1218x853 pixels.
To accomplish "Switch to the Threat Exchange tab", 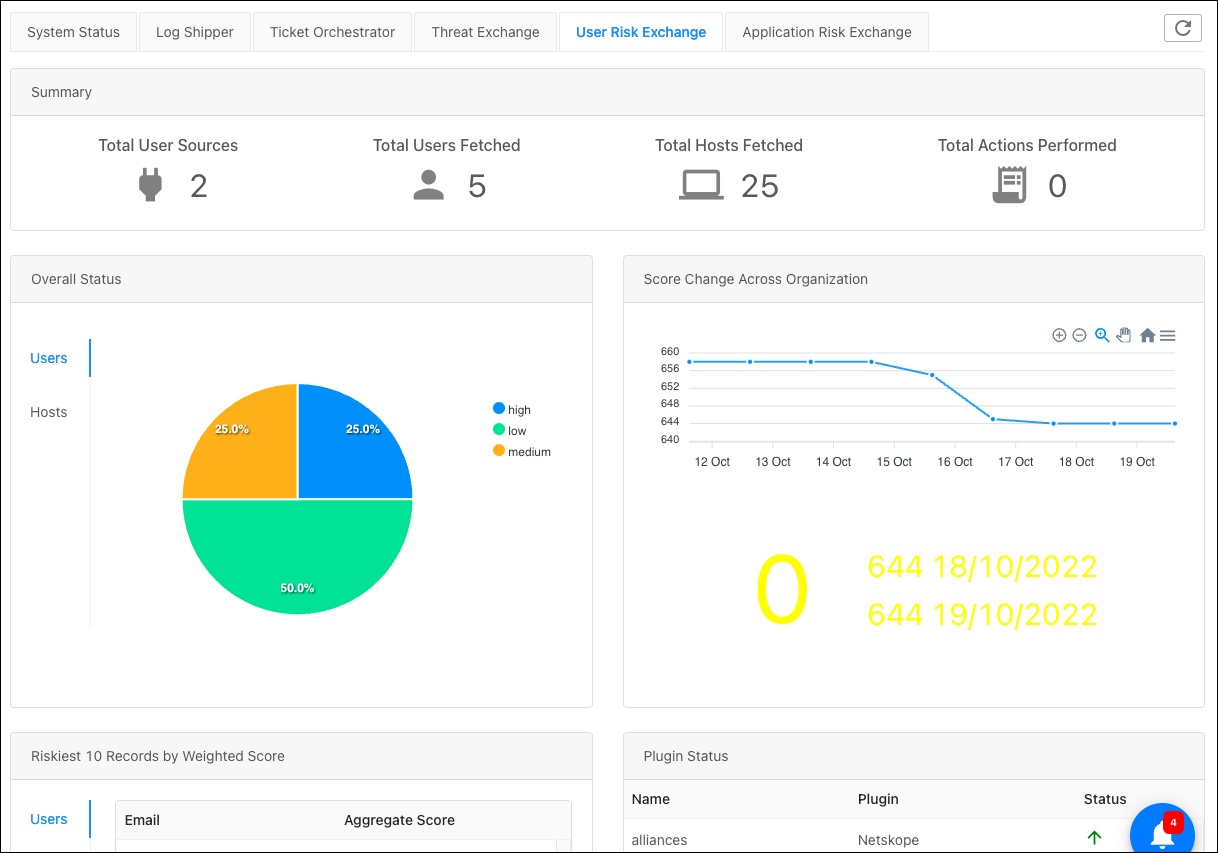I will point(485,32).
